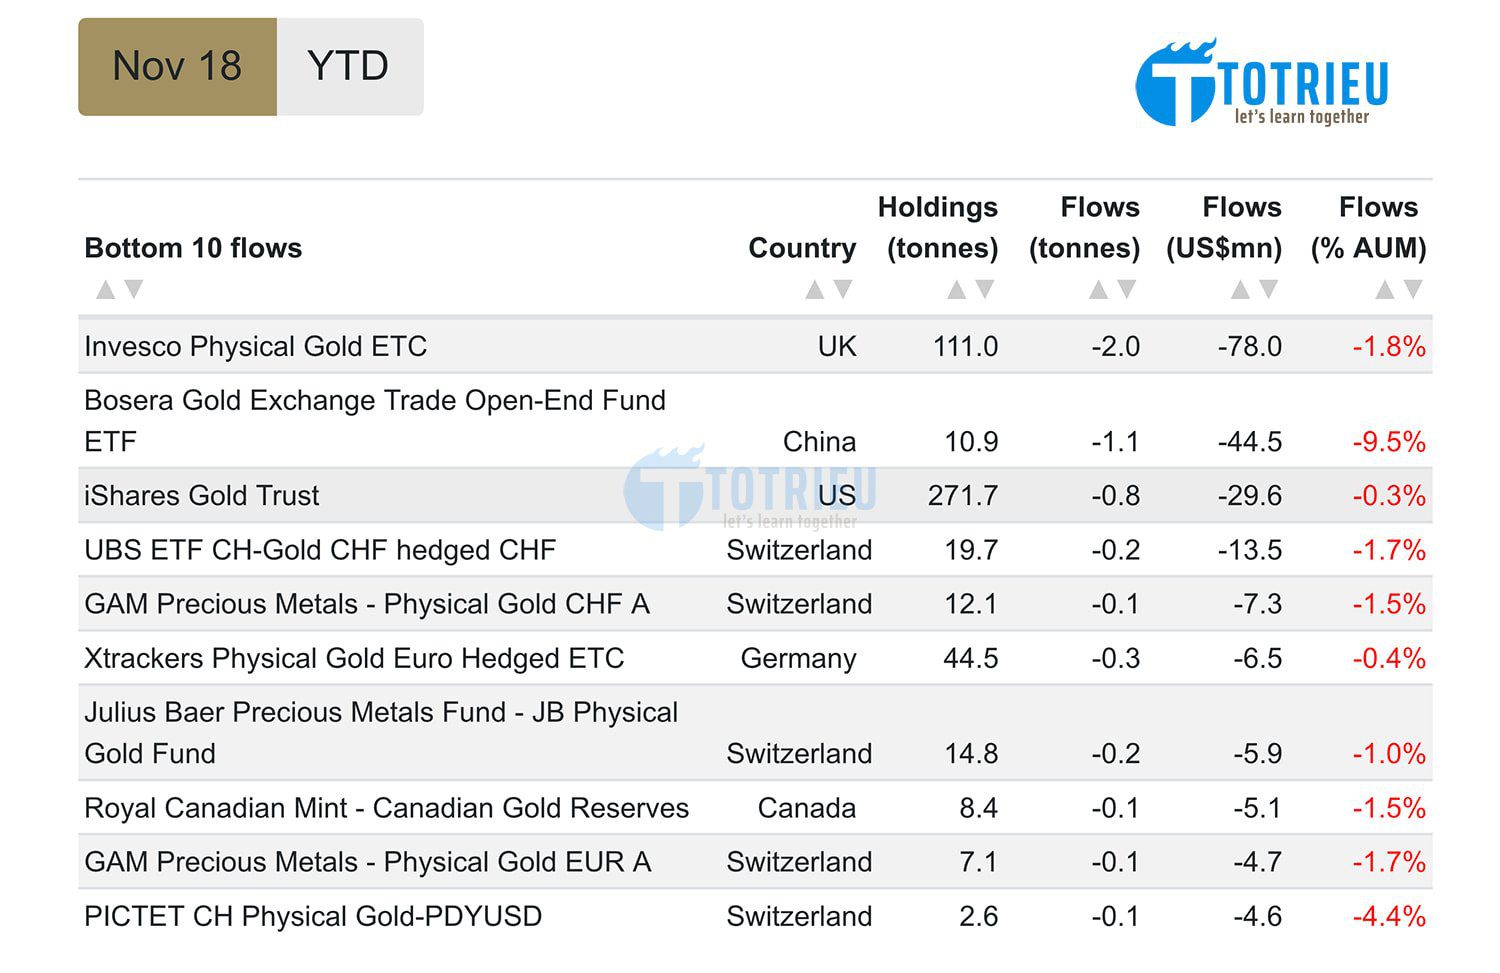Sort Flows (US$mn) ascending arrow
This screenshot has width=1500, height=973.
tap(1241, 290)
